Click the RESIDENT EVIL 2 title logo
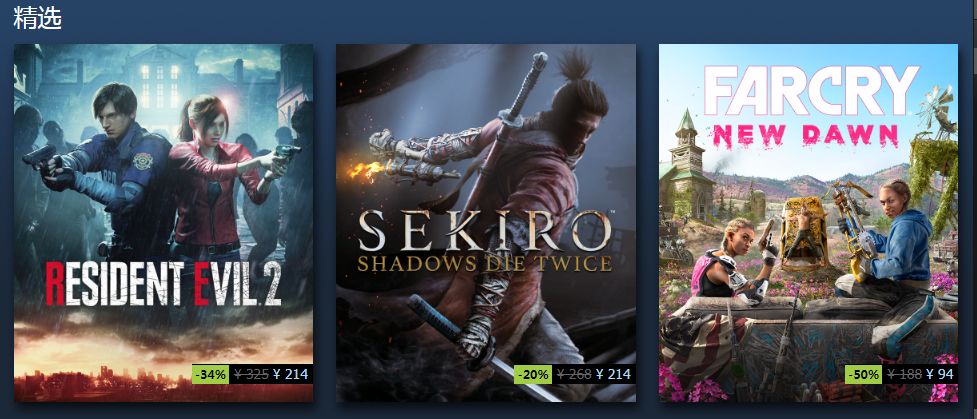 point(163,284)
